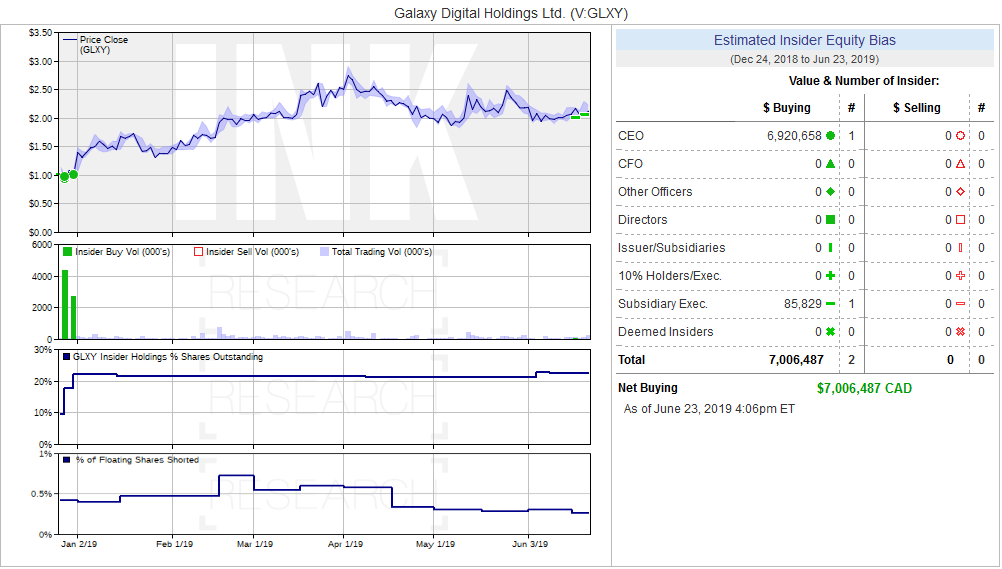This screenshot has height=569, width=1002.
Task: Click the Price Close (GLXY) legend line
Action: 70,40
